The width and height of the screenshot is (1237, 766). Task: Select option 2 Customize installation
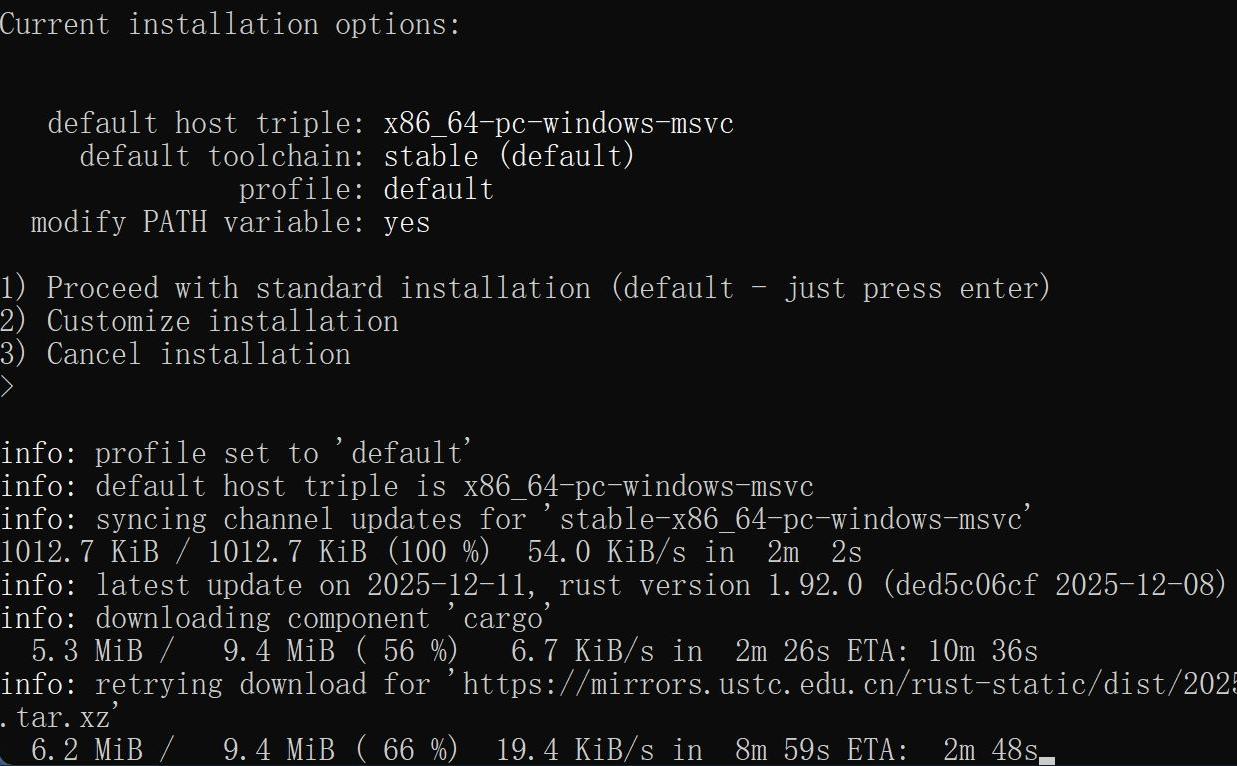pos(200,322)
